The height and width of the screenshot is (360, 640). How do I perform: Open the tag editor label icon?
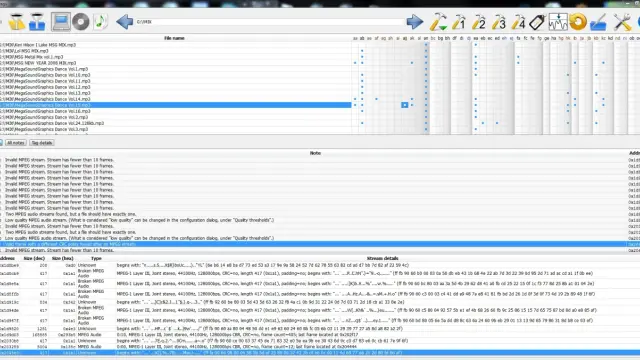(x=538, y=22)
